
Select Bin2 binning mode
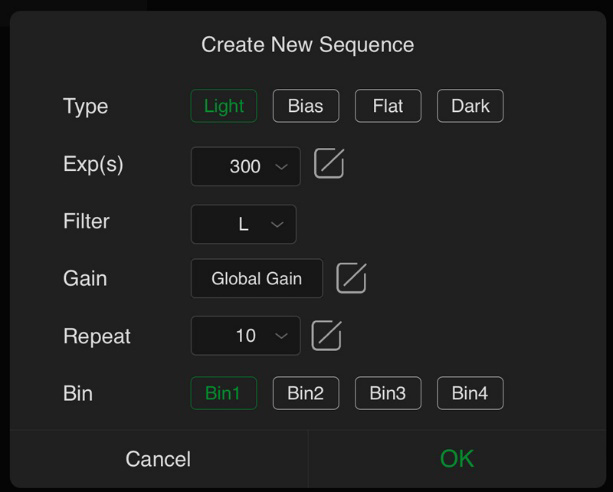(x=306, y=393)
